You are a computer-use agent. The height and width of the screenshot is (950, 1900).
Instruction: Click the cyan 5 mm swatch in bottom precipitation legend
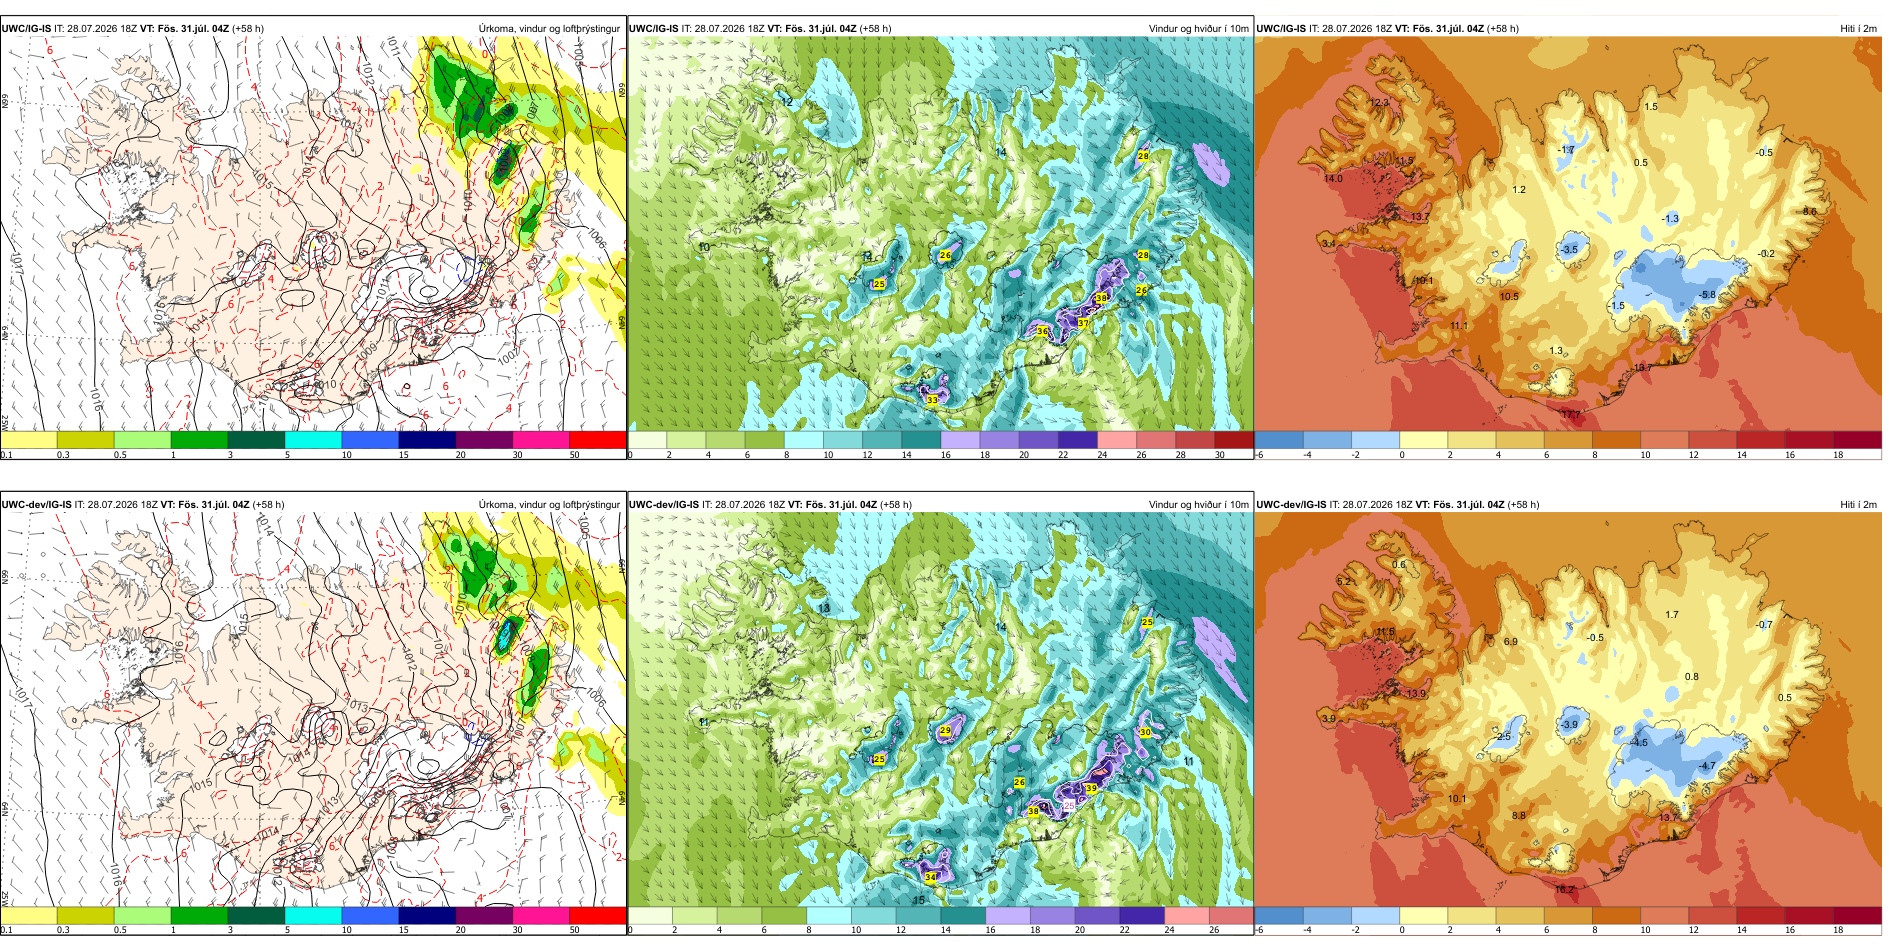coord(313,916)
